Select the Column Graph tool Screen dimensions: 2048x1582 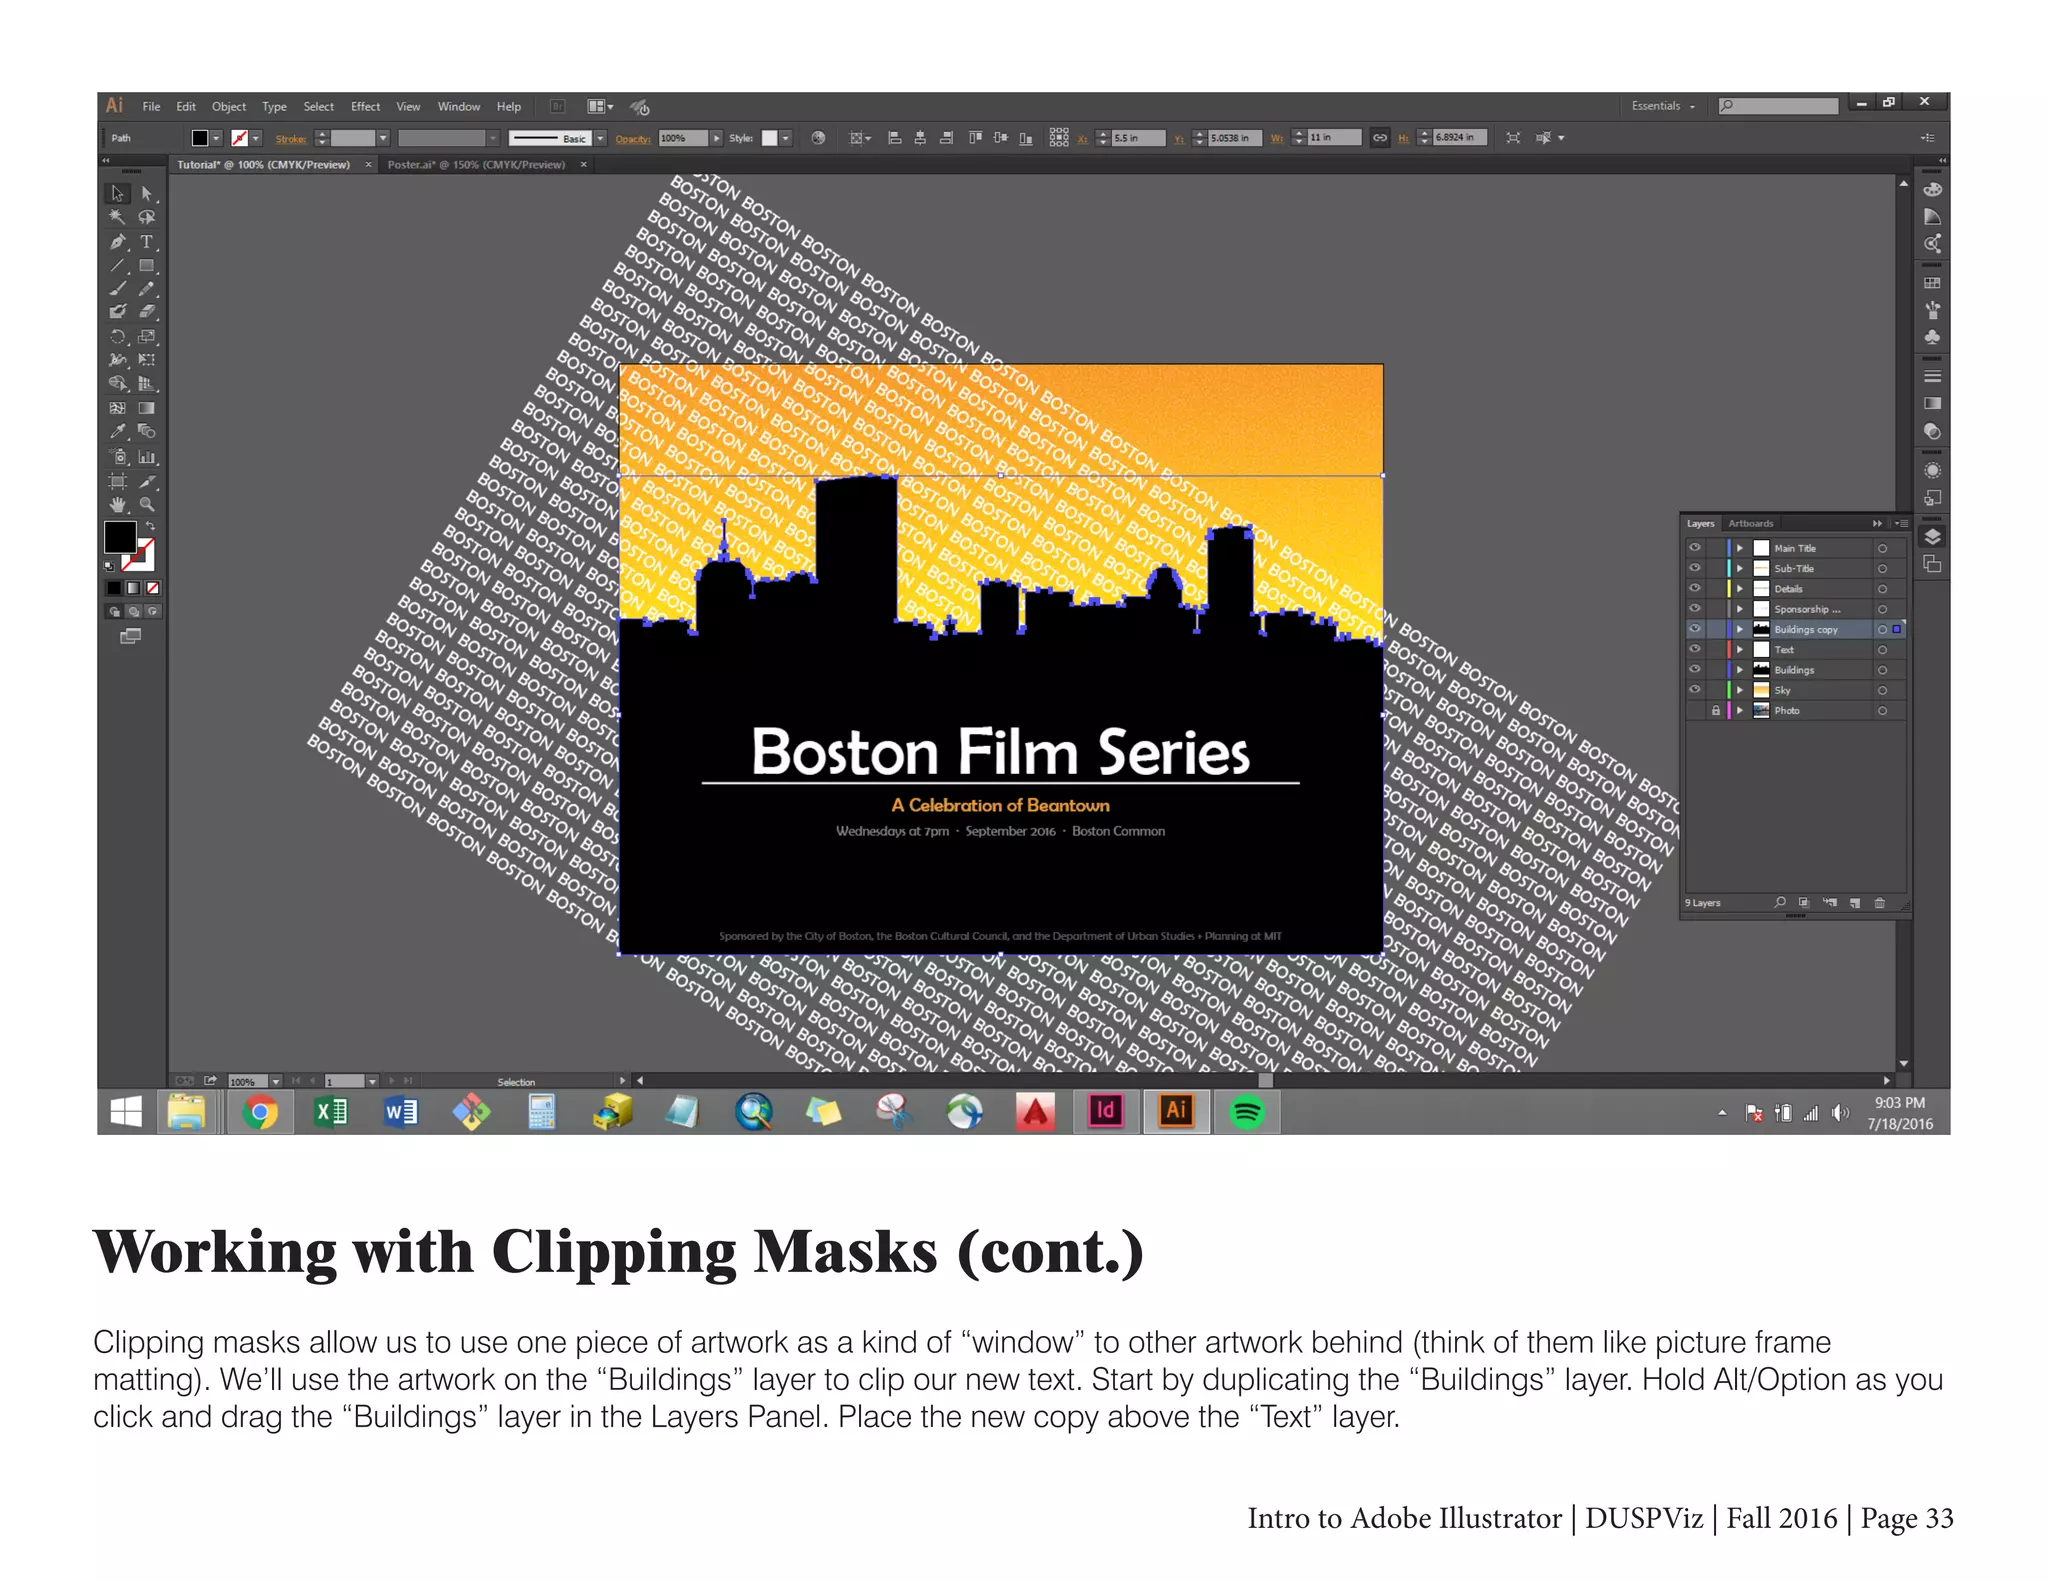pyautogui.click(x=146, y=457)
